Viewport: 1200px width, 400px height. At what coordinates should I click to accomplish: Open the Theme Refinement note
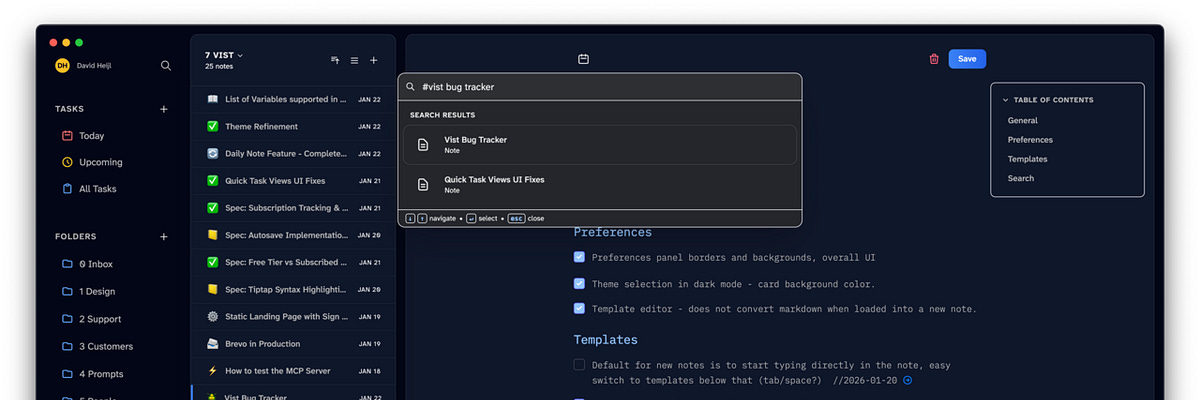[293, 127]
